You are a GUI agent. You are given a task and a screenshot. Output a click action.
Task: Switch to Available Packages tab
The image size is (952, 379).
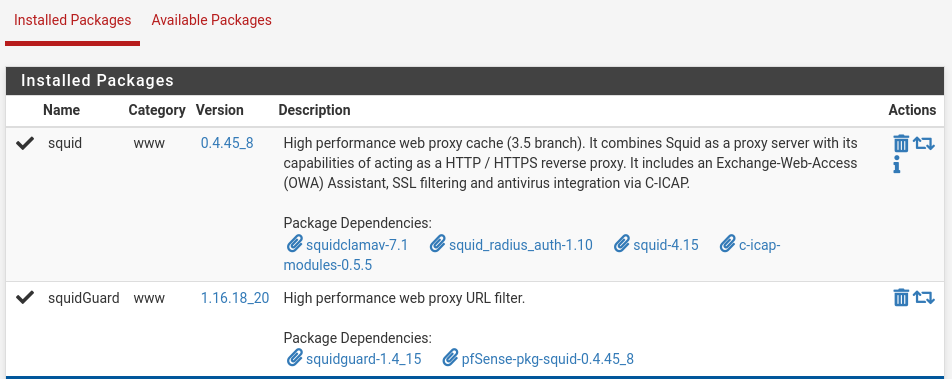pyautogui.click(x=211, y=20)
